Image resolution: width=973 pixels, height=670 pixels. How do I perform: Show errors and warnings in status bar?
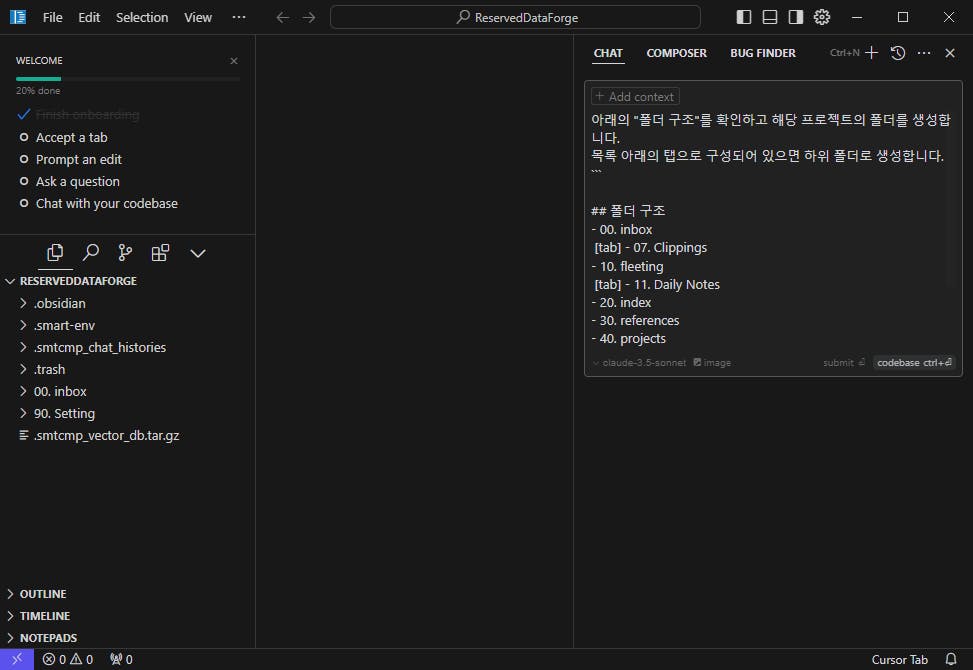point(68,659)
